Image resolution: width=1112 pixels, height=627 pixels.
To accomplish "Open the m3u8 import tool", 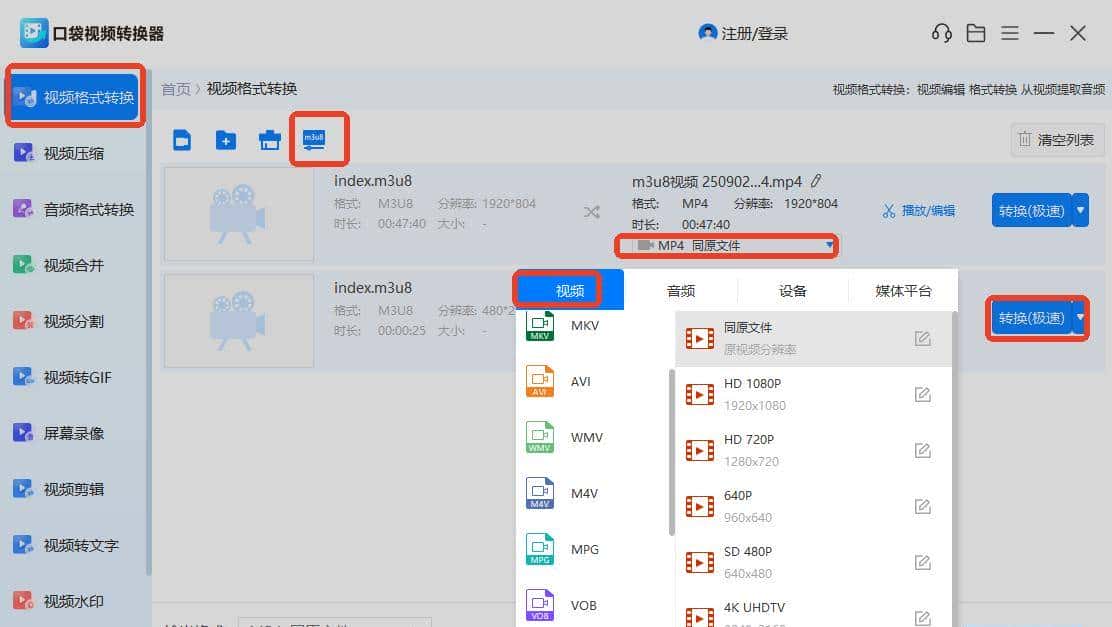I will pyautogui.click(x=316, y=140).
